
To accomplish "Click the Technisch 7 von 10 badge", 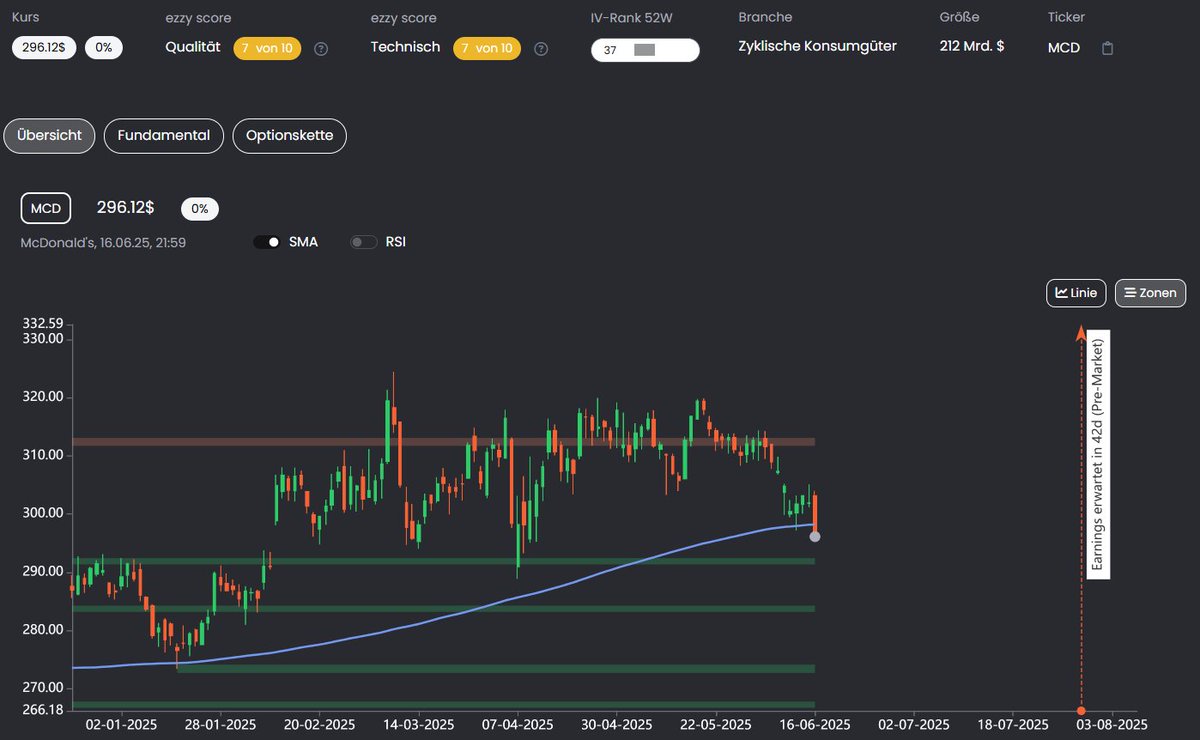I will point(487,48).
